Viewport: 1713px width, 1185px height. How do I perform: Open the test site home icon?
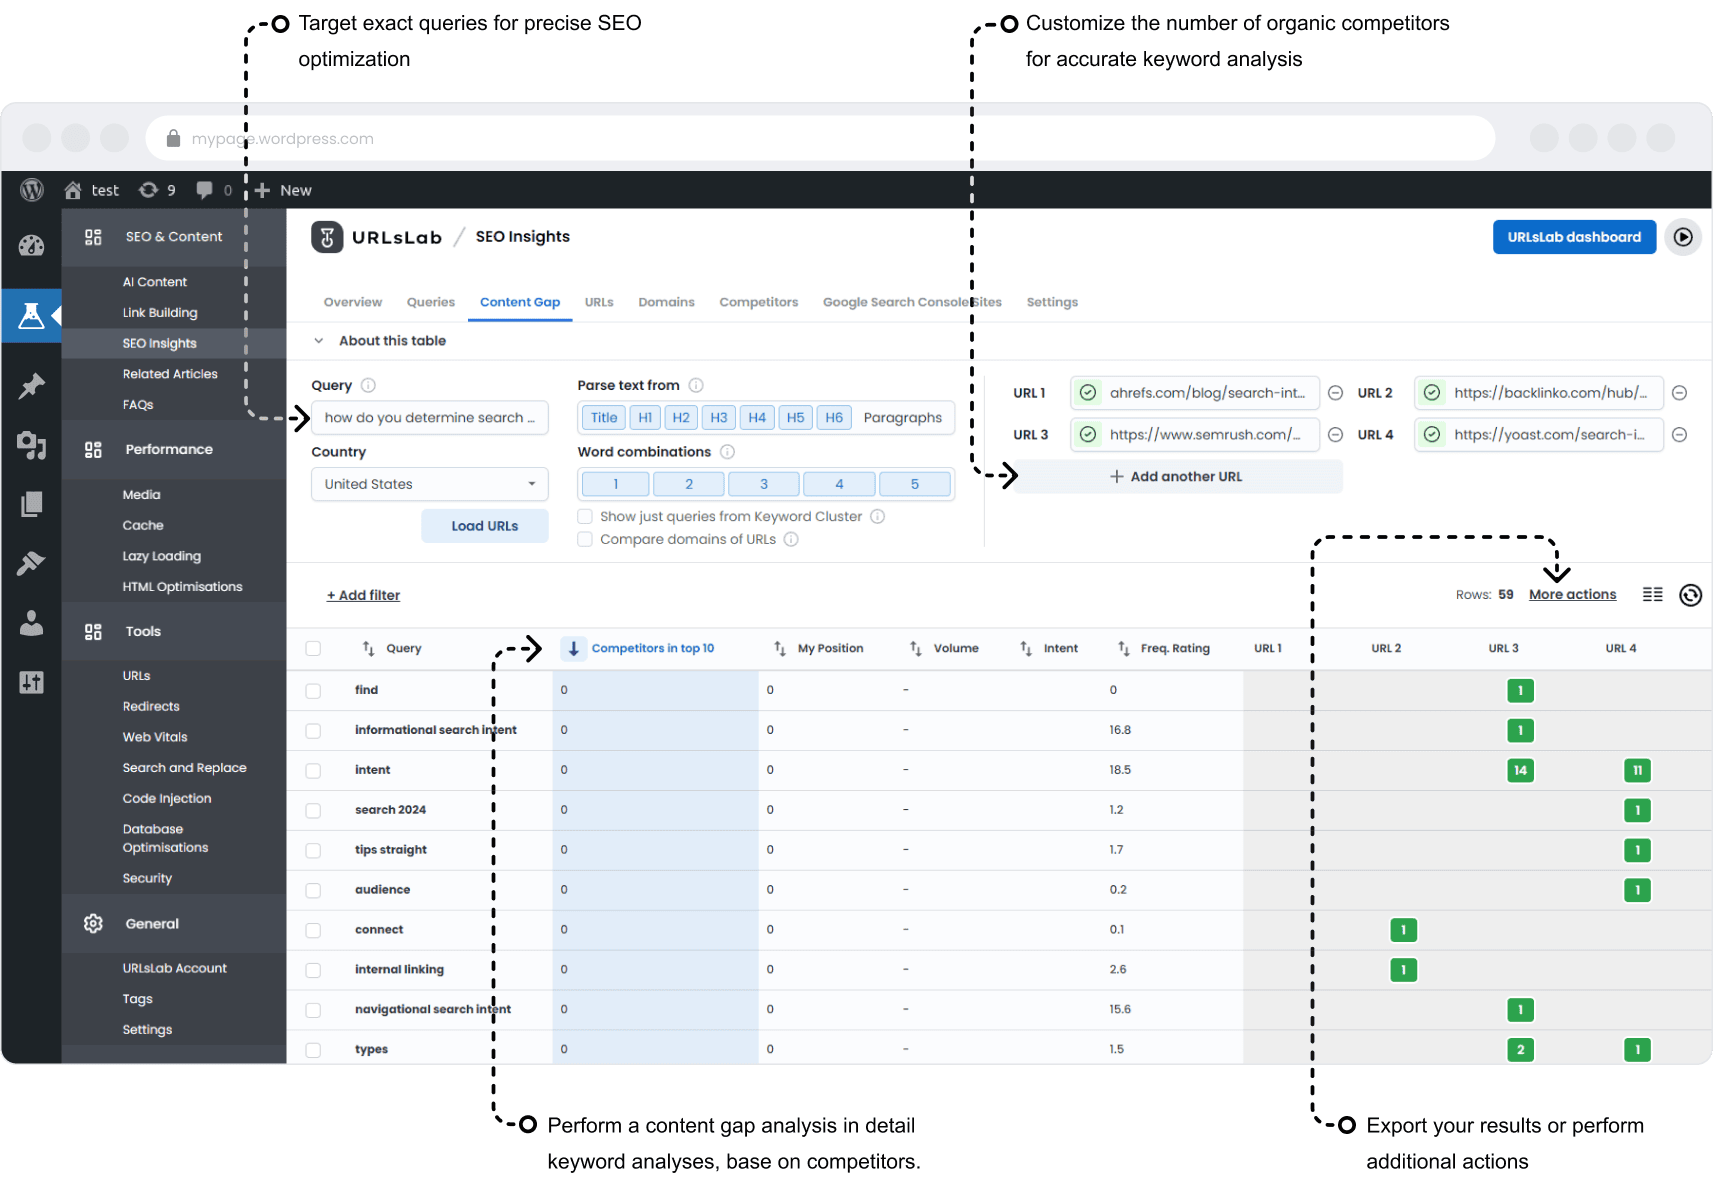(x=73, y=190)
